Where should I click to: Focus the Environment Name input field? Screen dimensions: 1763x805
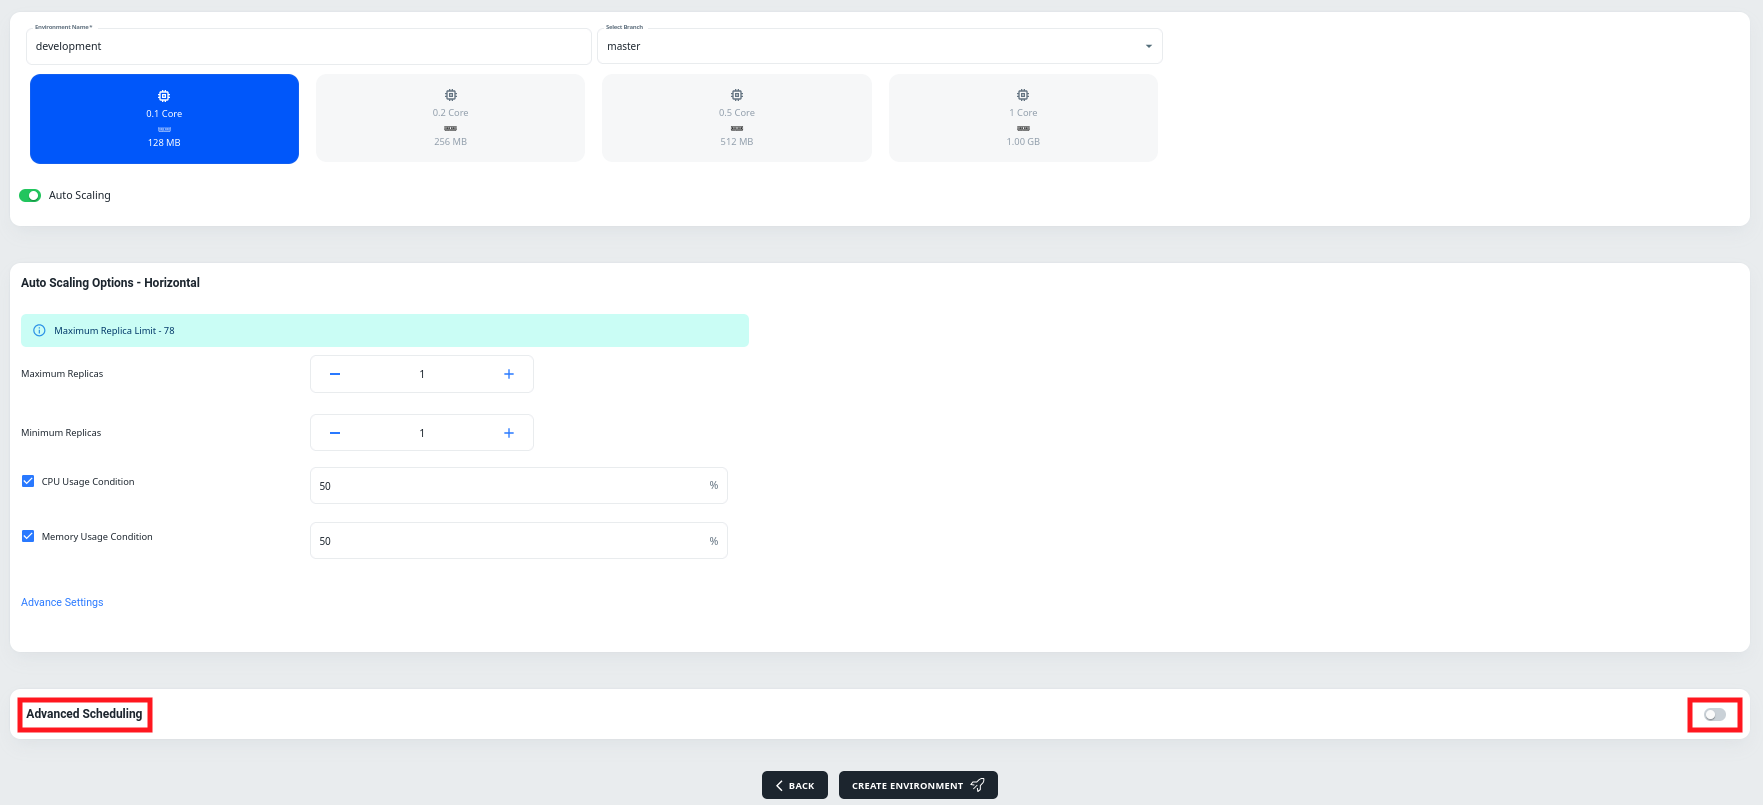tap(309, 46)
